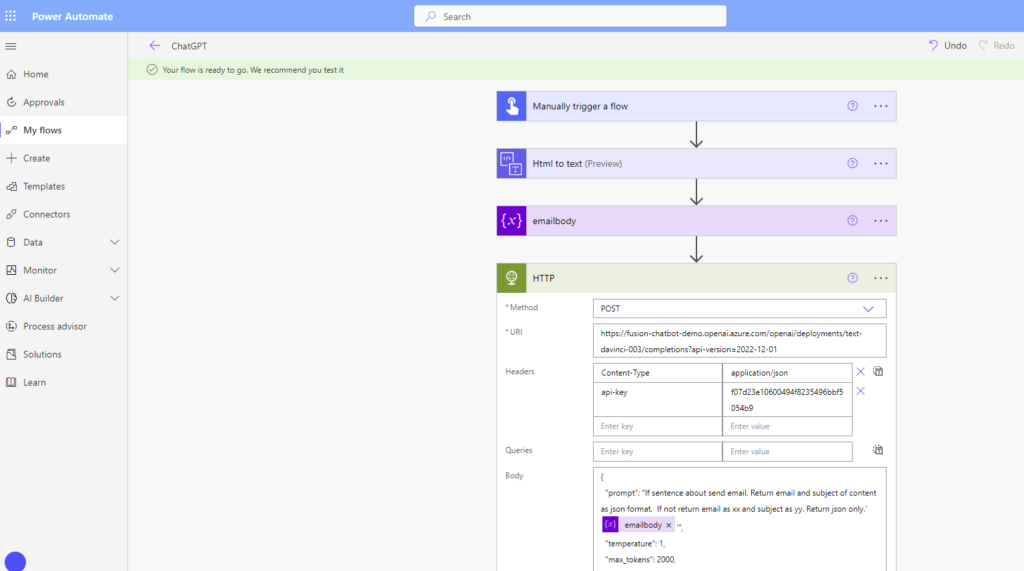Click the Manually trigger a flow icon
1024x571 pixels.
(x=511, y=106)
